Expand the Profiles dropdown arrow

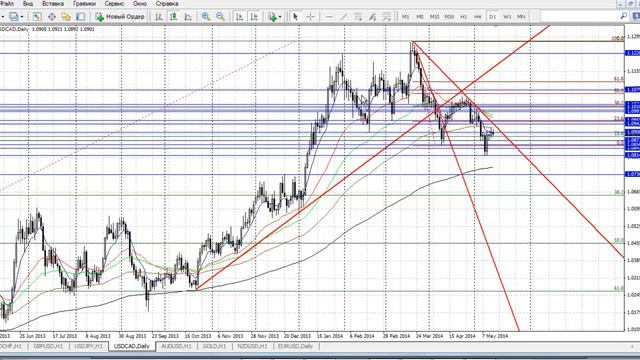coord(22,17)
